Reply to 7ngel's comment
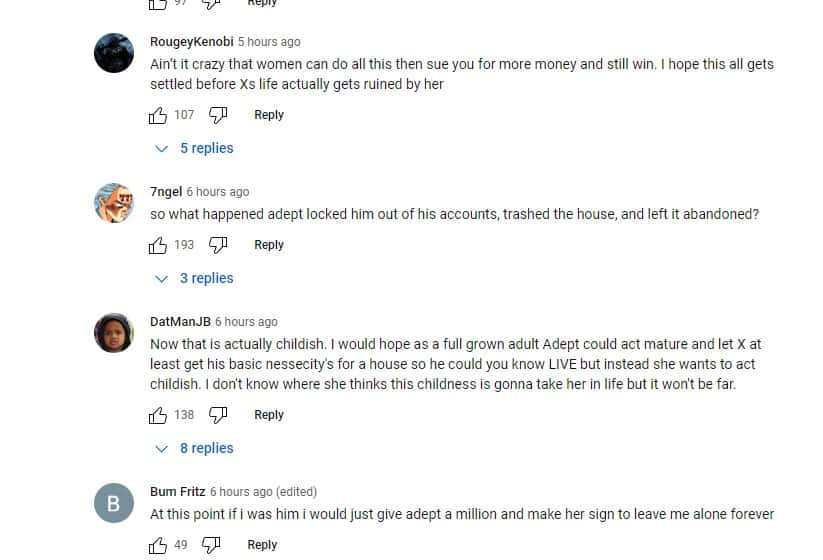Screen dimensions: 823x560 click(x=269, y=245)
